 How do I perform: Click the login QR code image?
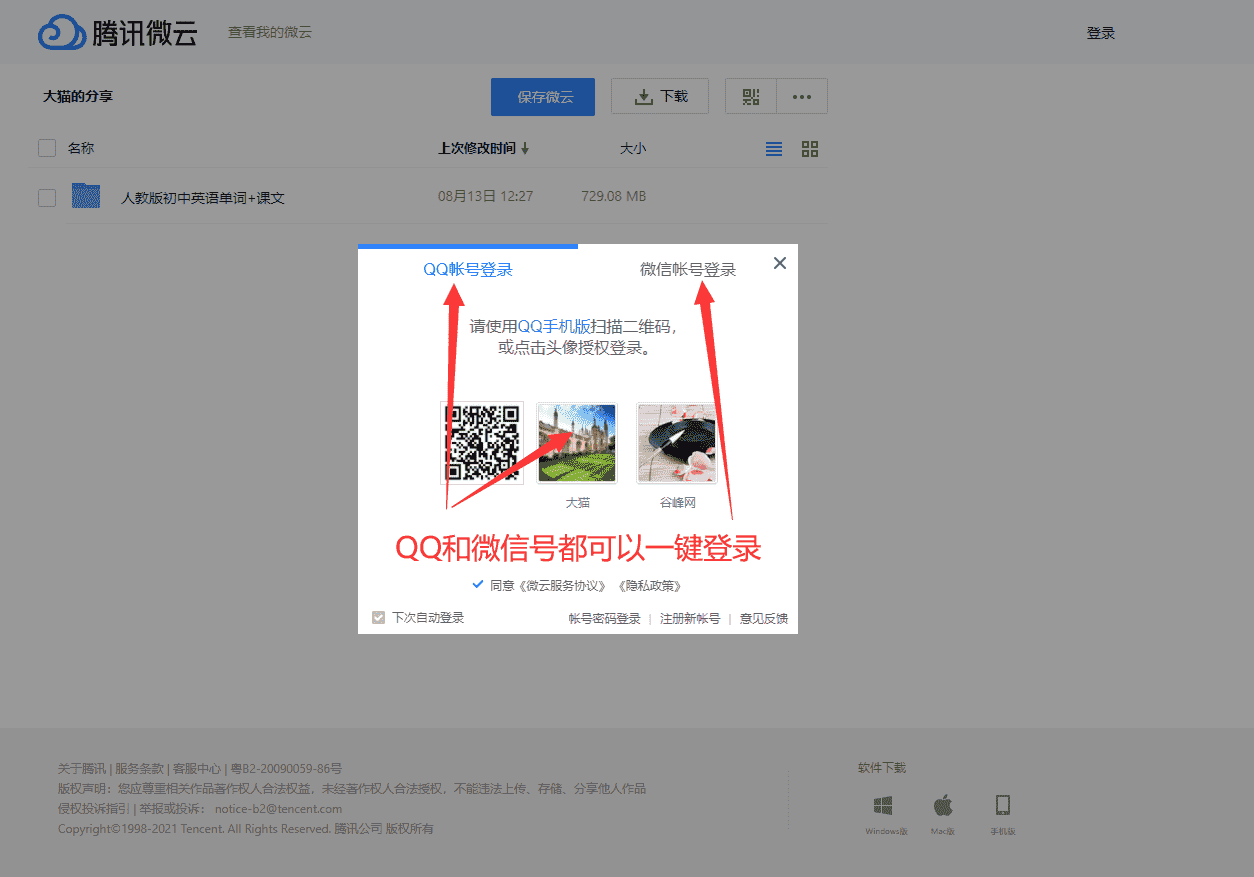click(x=482, y=443)
